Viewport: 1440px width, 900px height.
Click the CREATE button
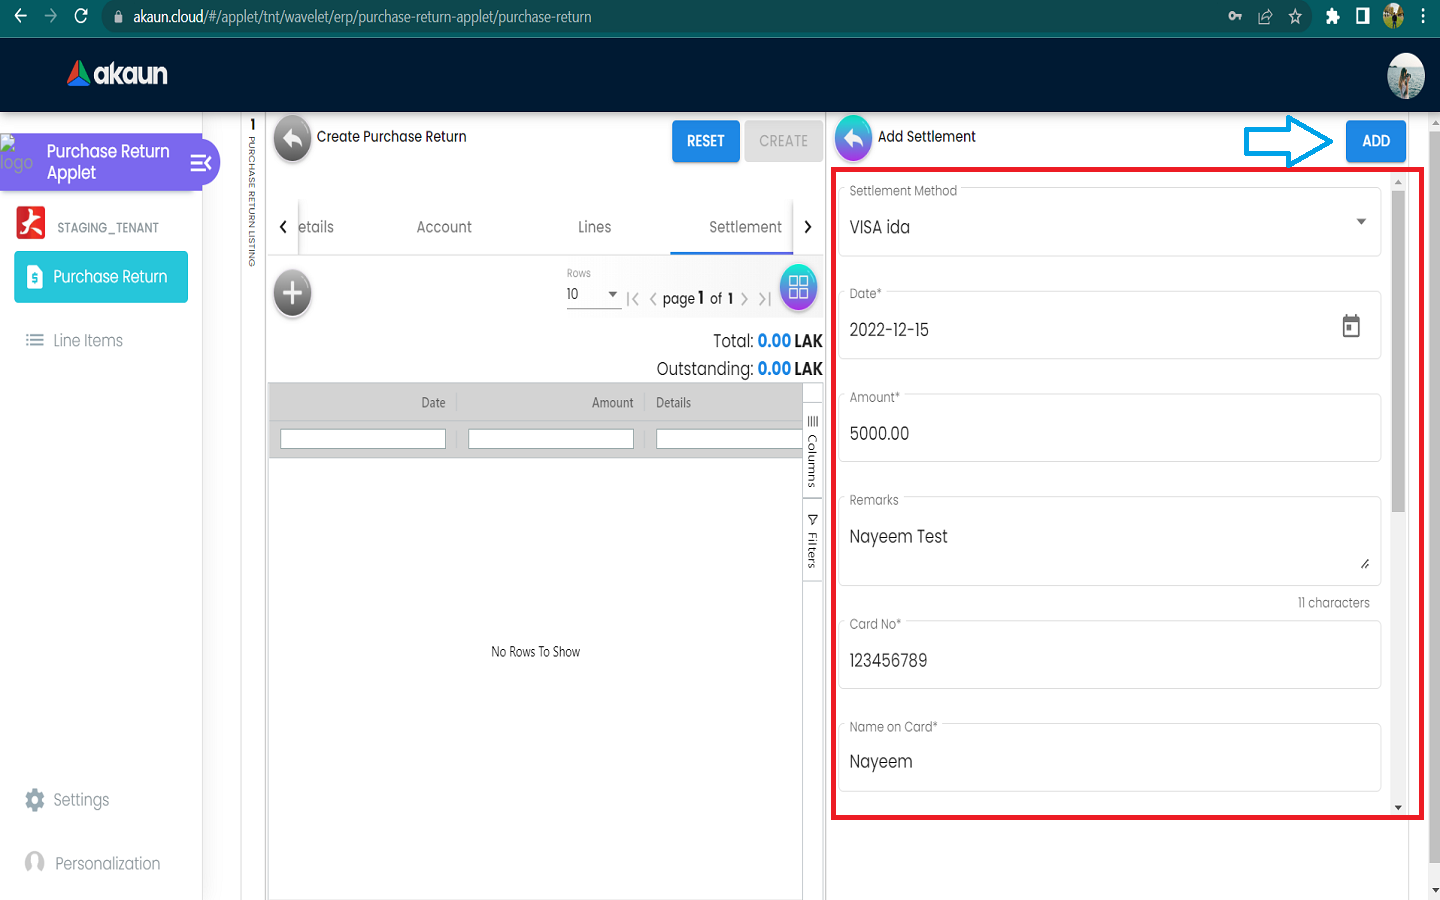pyautogui.click(x=783, y=141)
